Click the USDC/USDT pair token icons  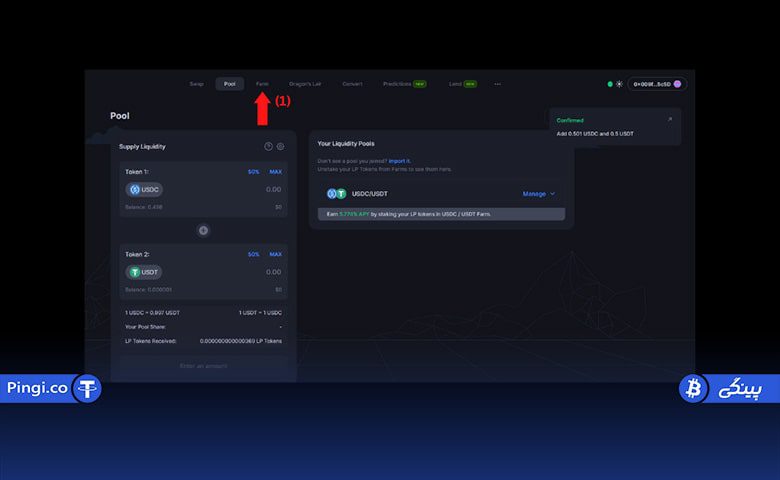click(x=336, y=194)
